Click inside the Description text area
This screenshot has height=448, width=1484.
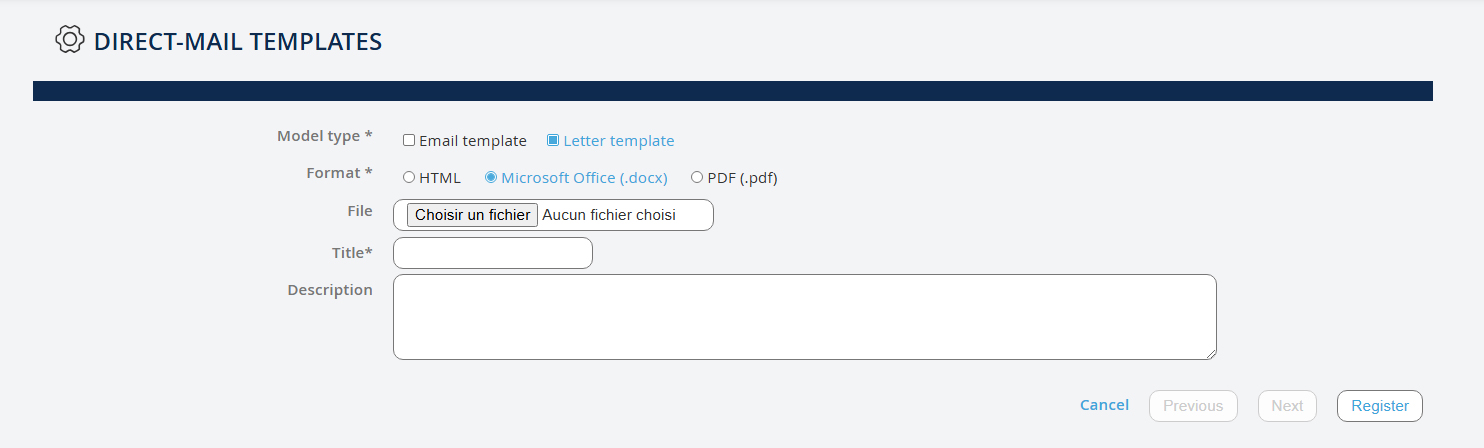(804, 317)
